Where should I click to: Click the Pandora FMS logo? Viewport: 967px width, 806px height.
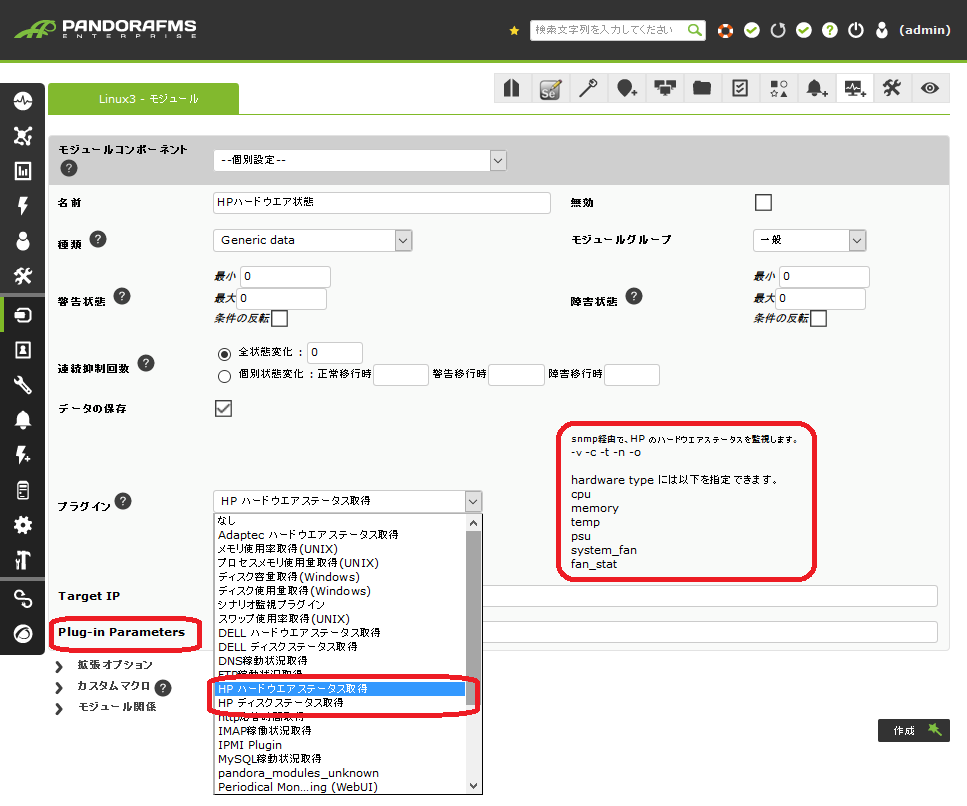(106, 29)
